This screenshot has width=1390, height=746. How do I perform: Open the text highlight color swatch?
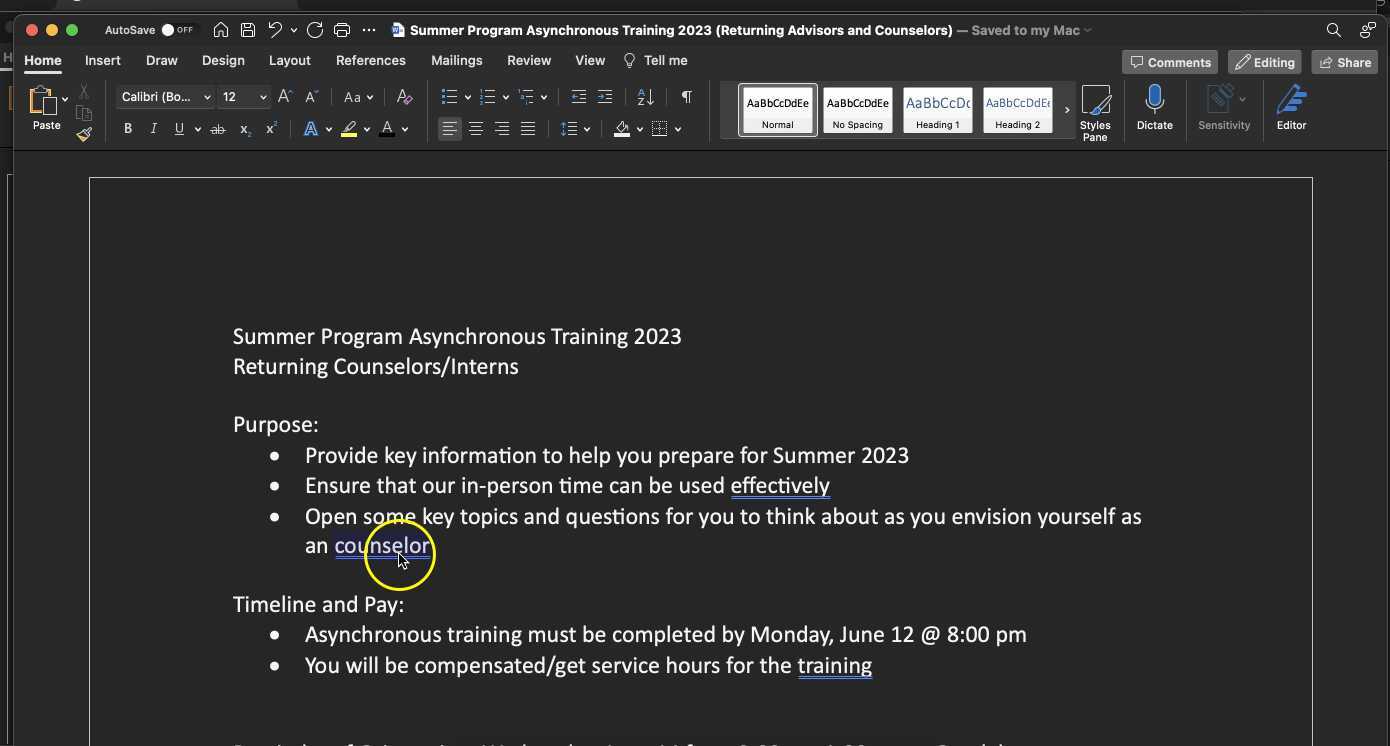(350, 129)
